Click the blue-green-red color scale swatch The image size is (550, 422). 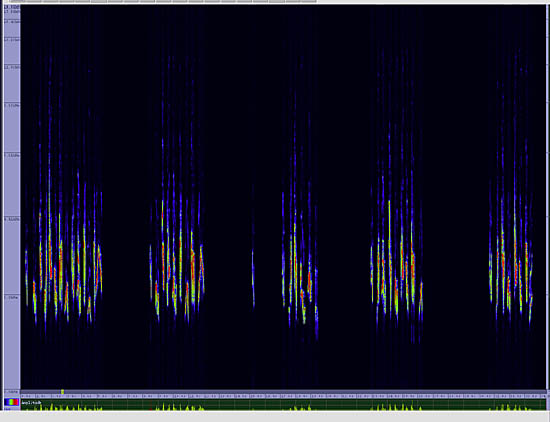[x=11, y=402]
